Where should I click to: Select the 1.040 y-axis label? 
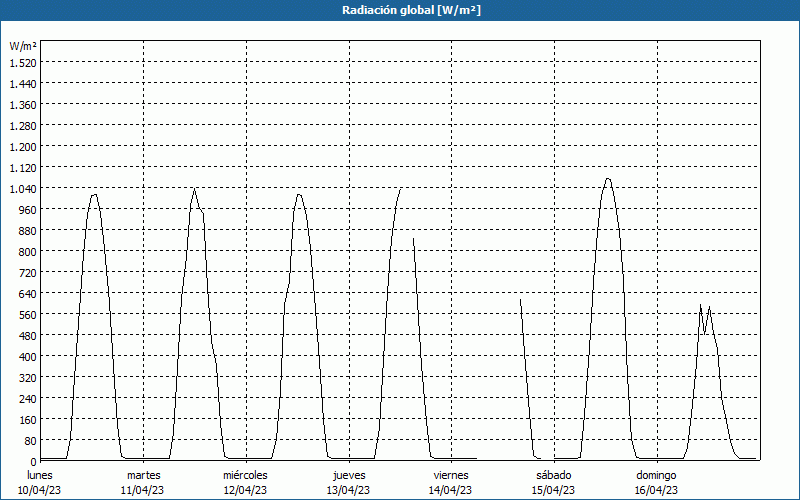pyautogui.click(x=23, y=189)
